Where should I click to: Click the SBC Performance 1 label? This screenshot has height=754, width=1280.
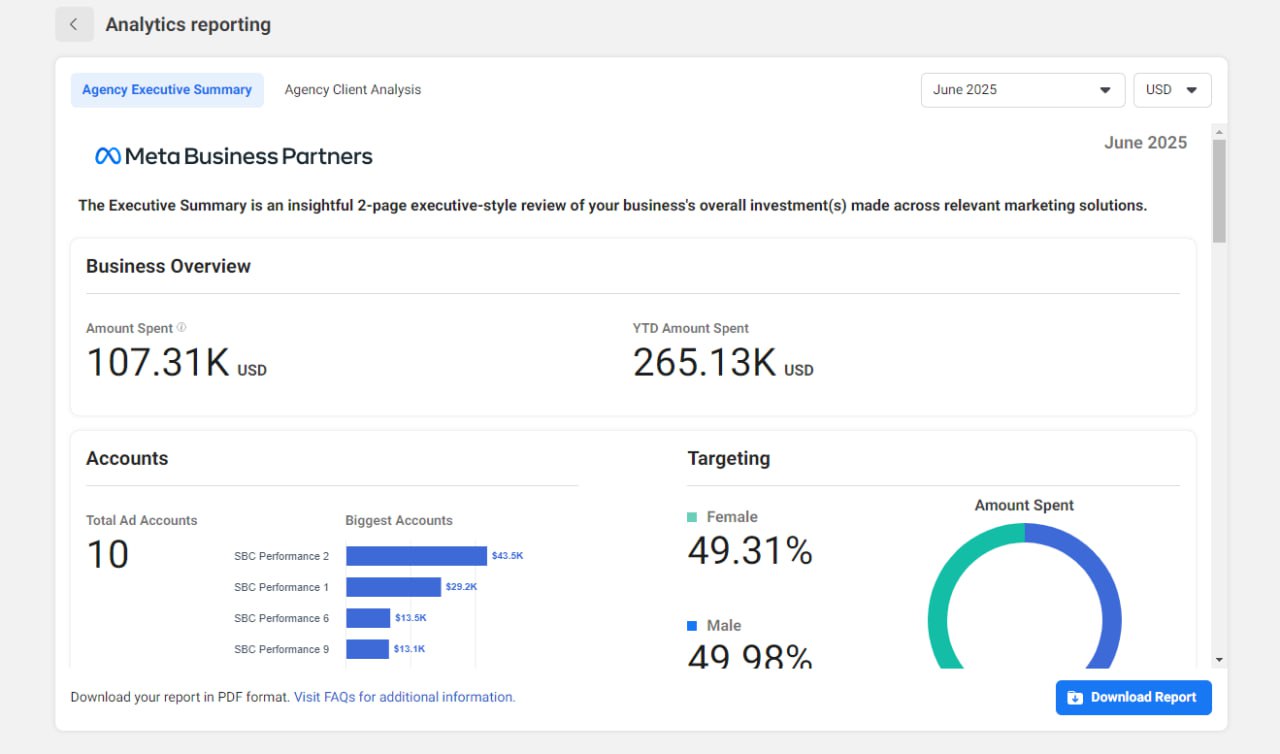pos(282,587)
